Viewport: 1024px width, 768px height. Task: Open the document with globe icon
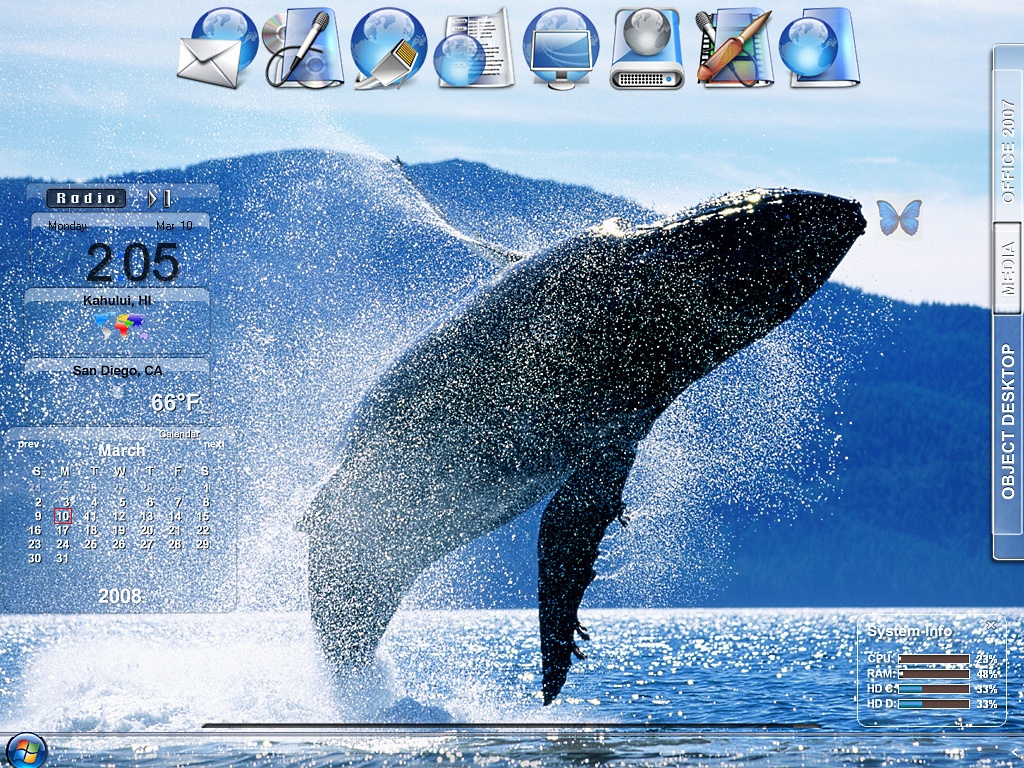tap(474, 48)
